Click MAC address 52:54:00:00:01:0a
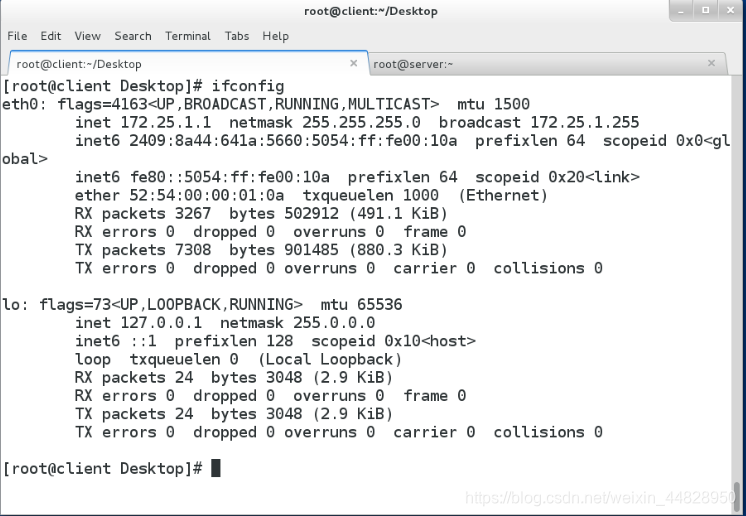746x516 pixels. [x=206, y=195]
